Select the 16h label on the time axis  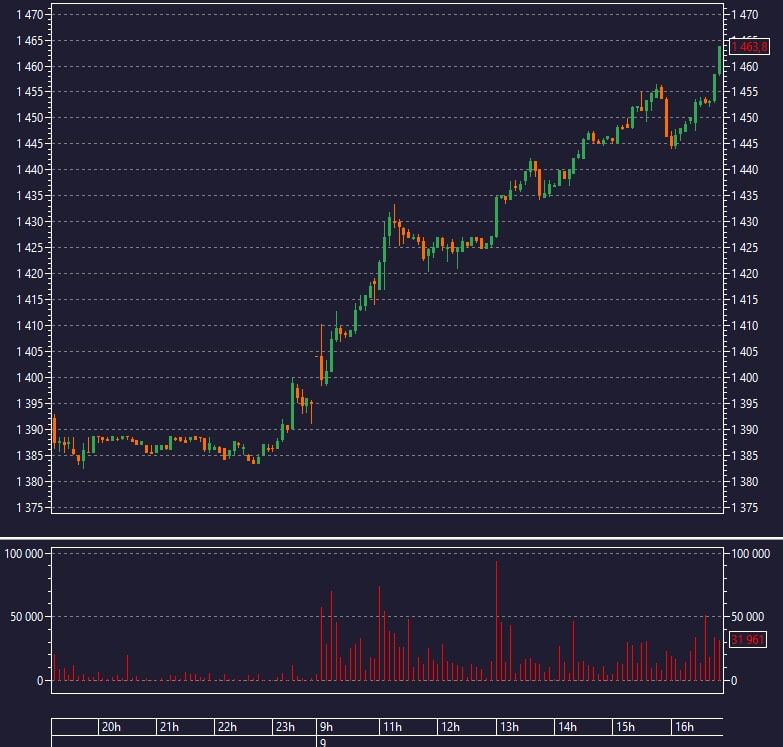[x=684, y=727]
